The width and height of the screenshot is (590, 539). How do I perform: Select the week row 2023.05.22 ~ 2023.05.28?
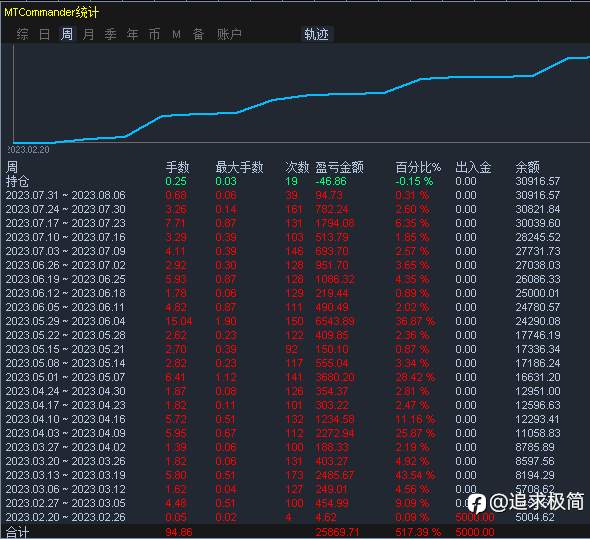point(283,335)
